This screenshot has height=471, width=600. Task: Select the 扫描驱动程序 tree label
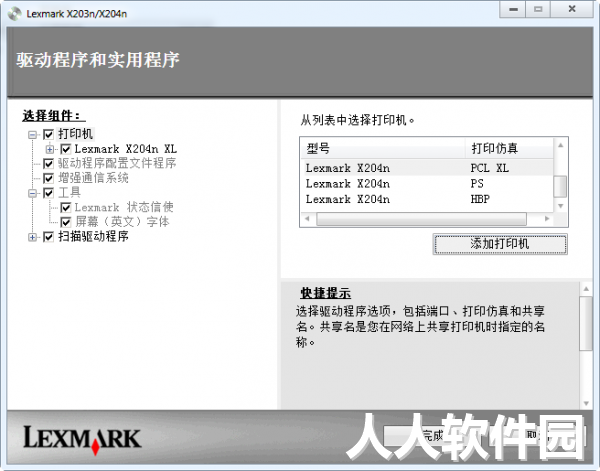point(93,236)
